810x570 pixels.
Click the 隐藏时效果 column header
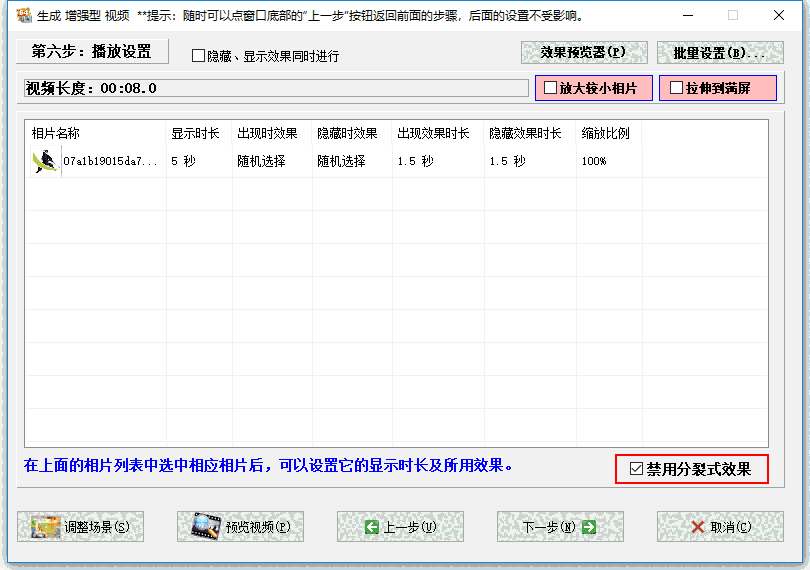(352, 133)
